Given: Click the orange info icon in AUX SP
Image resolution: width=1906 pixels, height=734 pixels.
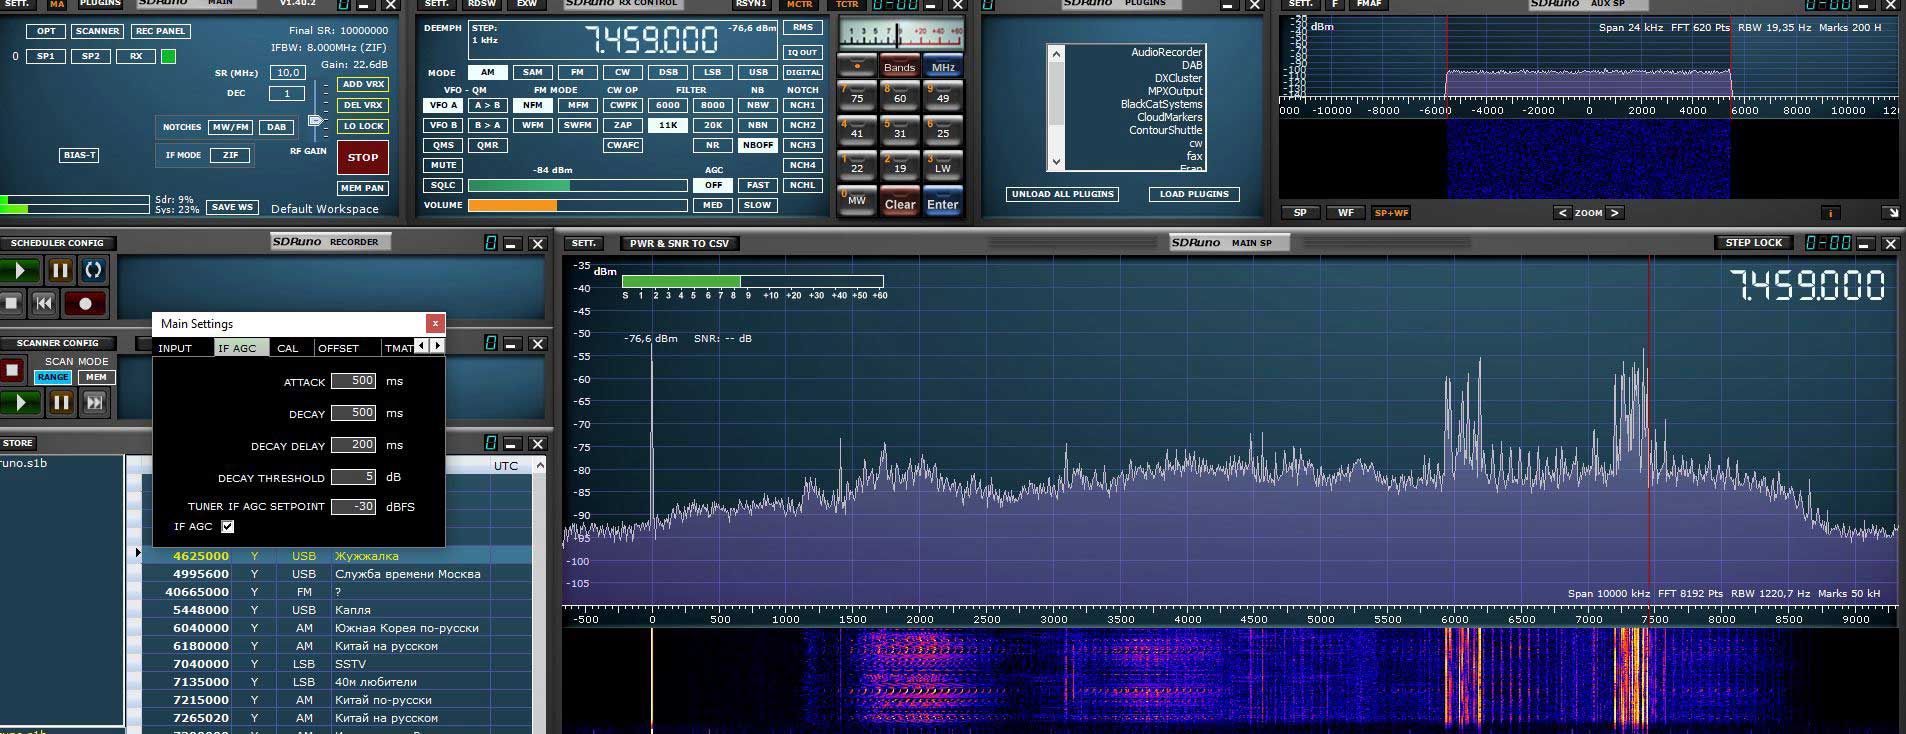Looking at the screenshot, I should coord(1831,213).
